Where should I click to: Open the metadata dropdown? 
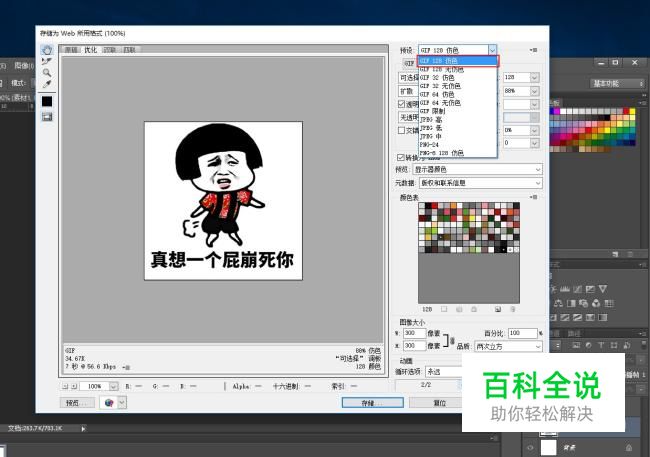point(480,183)
